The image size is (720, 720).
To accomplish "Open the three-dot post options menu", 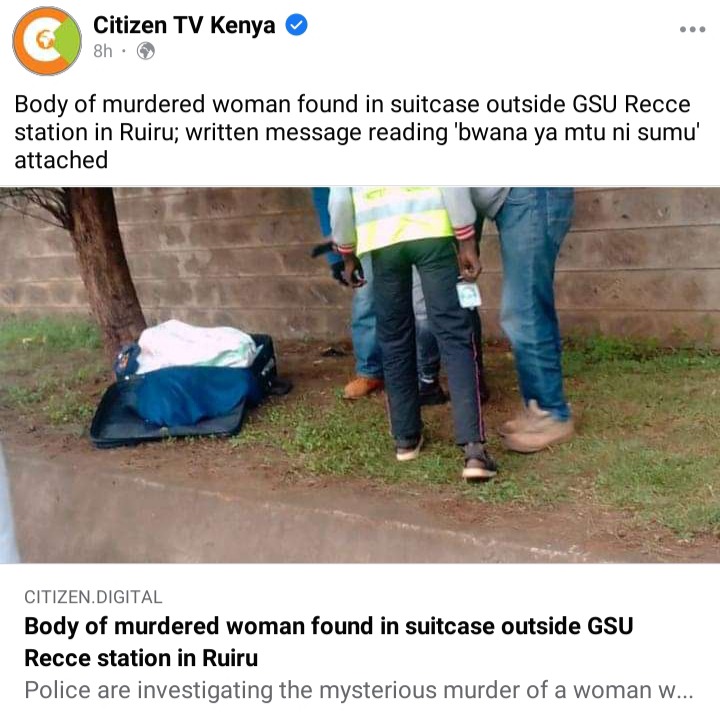I will tap(692, 29).
